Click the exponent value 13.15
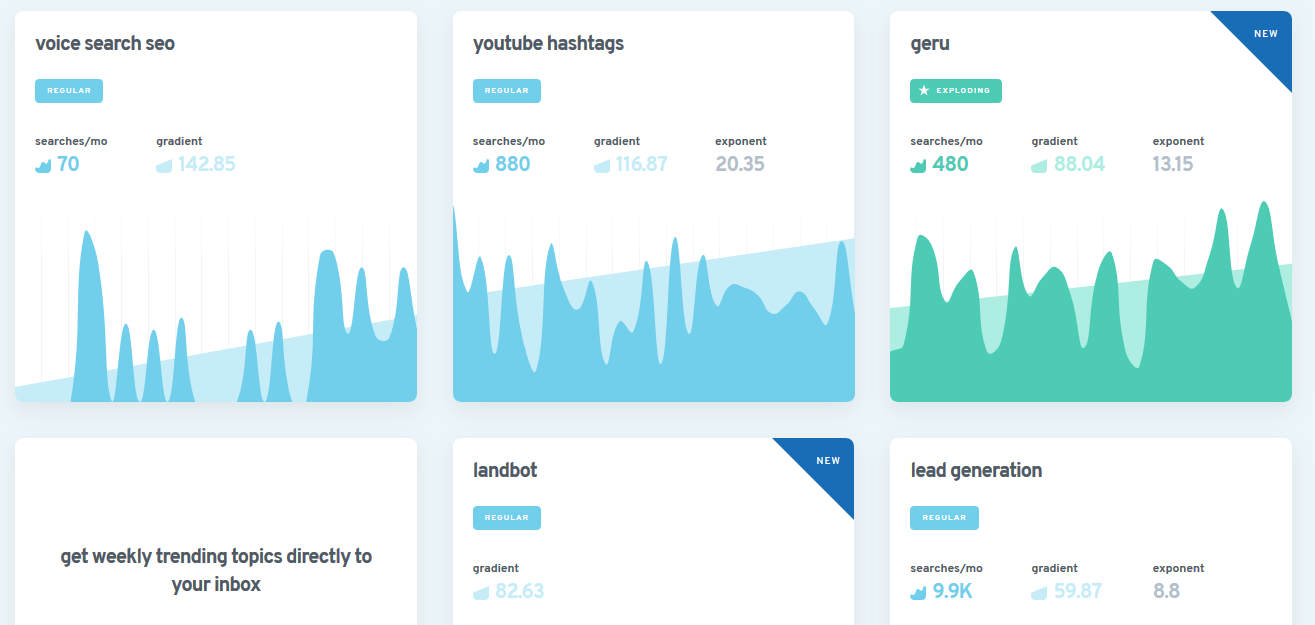 click(x=1173, y=165)
